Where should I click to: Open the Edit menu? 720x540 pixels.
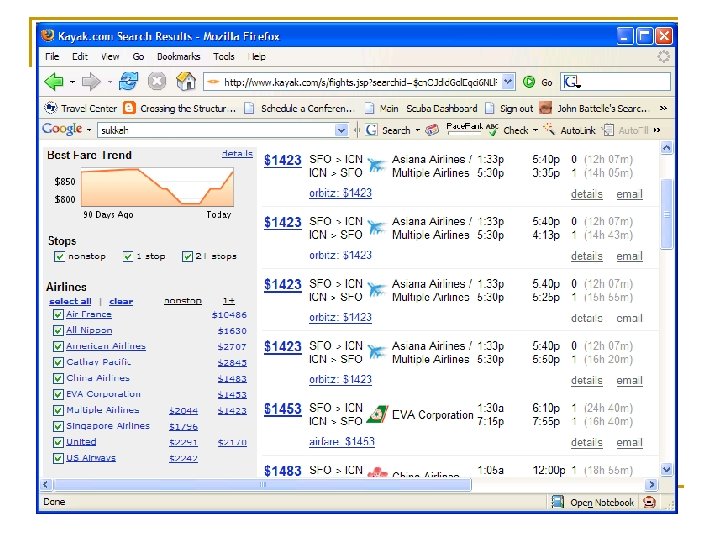tap(80, 56)
